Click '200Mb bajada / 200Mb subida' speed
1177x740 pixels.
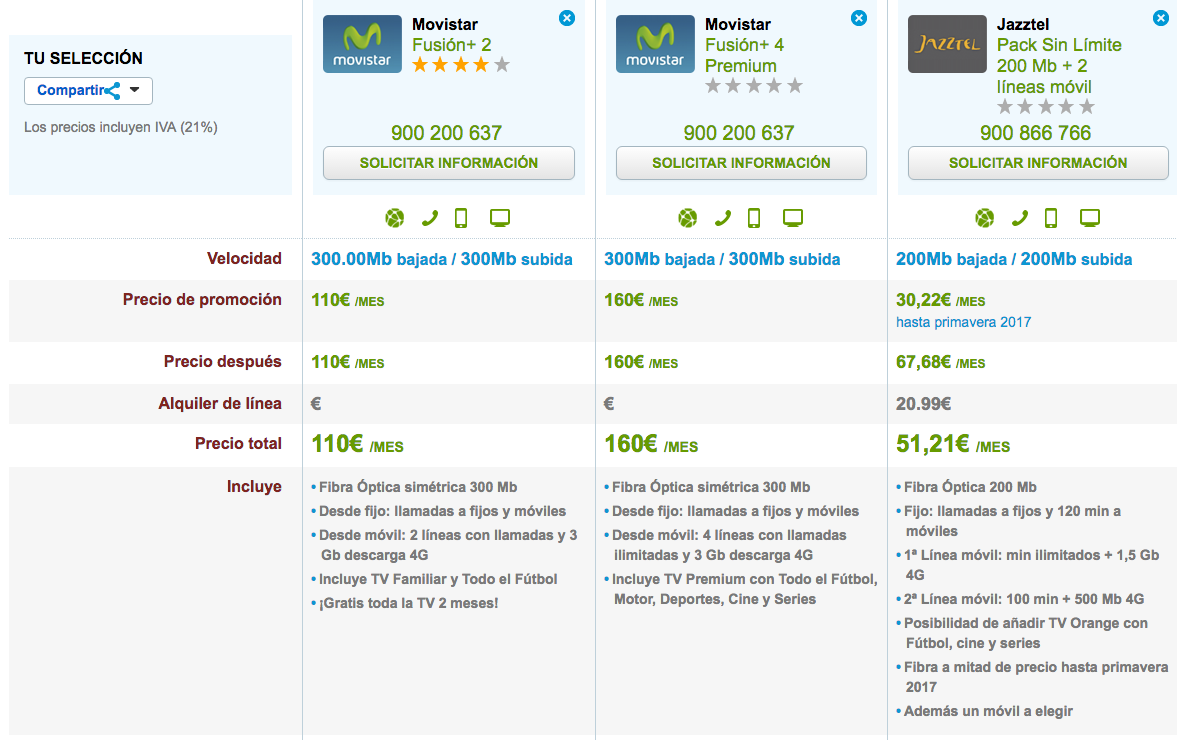pos(1014,259)
